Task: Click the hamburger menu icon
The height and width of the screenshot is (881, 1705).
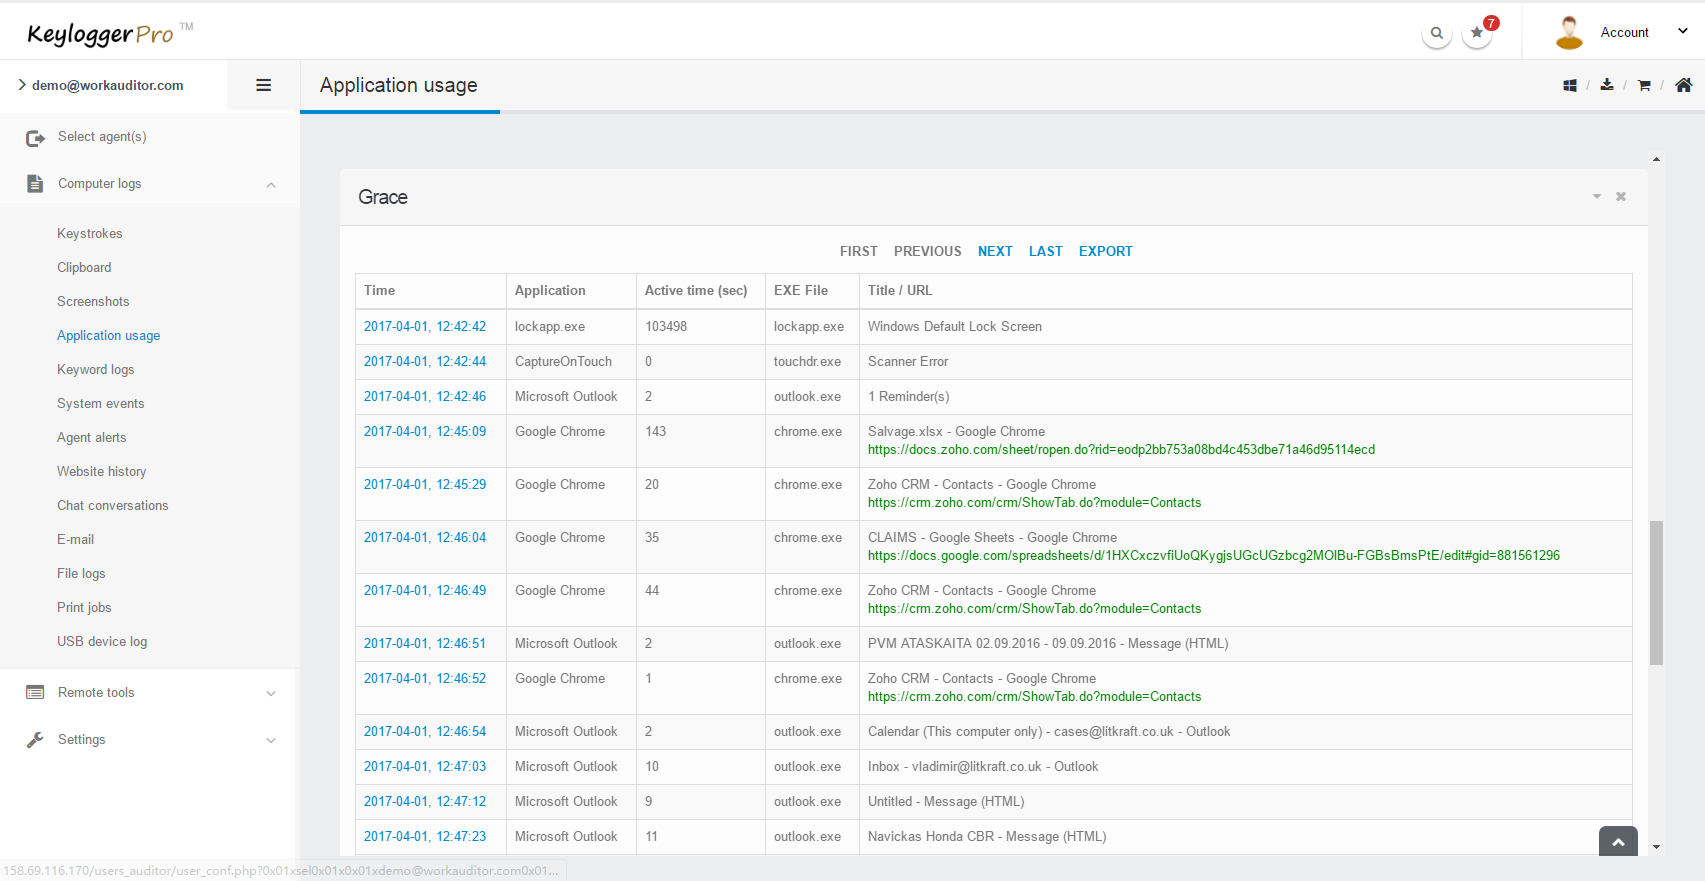Action: 264,85
